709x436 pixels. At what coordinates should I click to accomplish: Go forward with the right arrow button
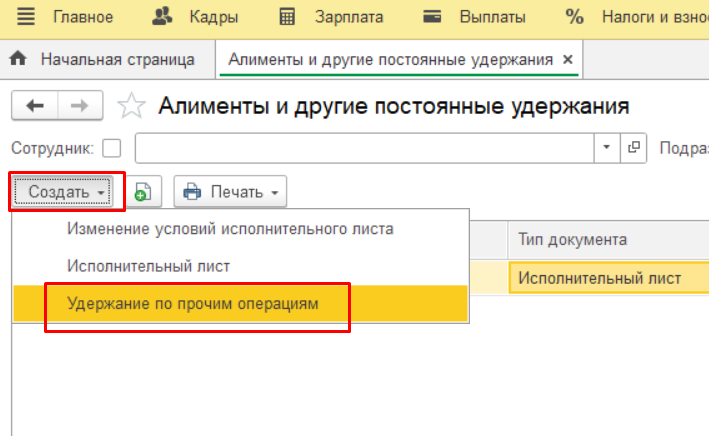pyautogui.click(x=81, y=106)
